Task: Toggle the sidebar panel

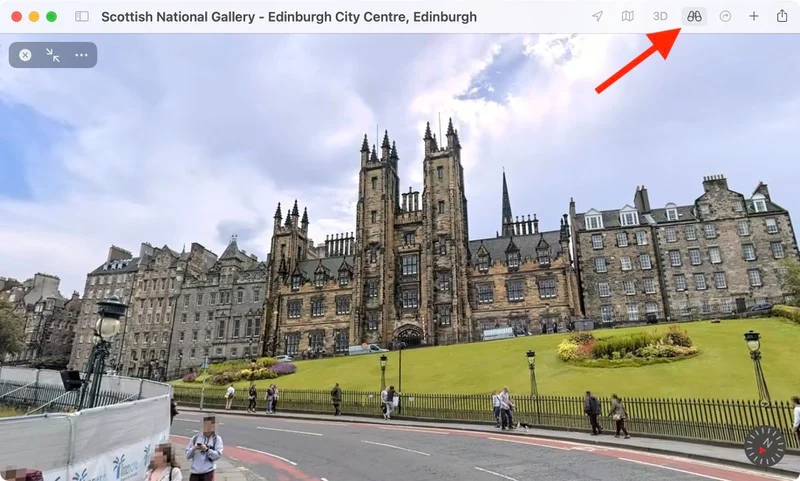Action: pos(82,17)
